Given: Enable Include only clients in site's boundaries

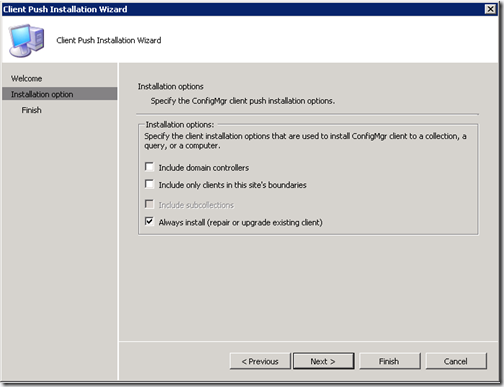Looking at the screenshot, I should point(149,184).
